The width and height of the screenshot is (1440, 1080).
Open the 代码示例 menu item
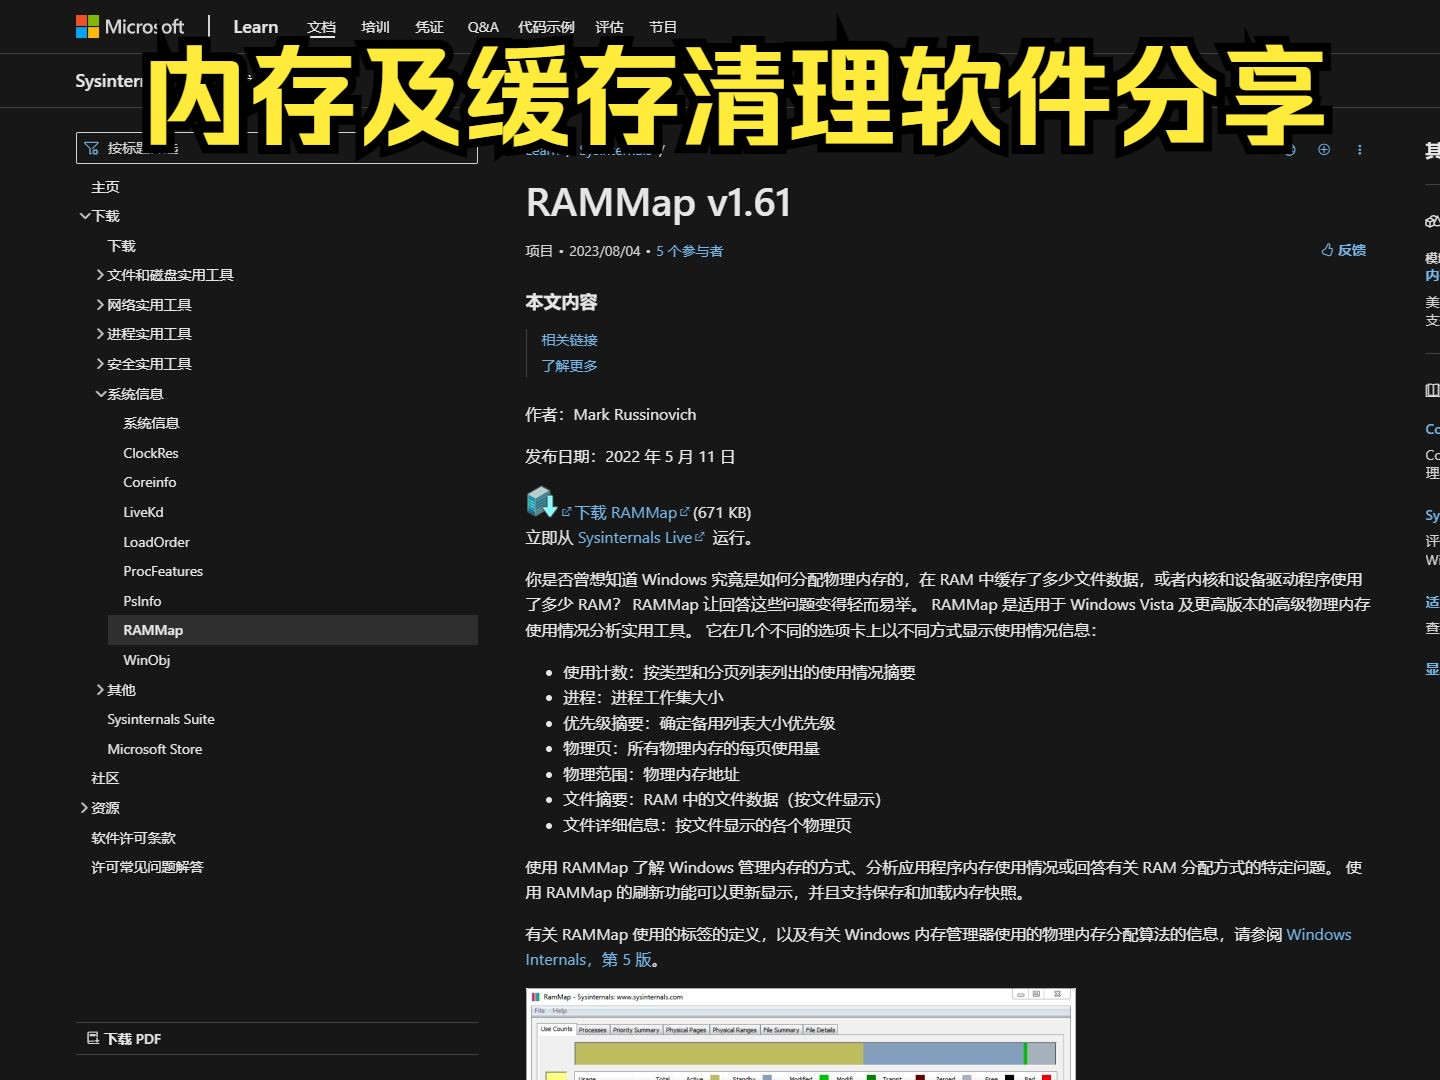point(546,27)
